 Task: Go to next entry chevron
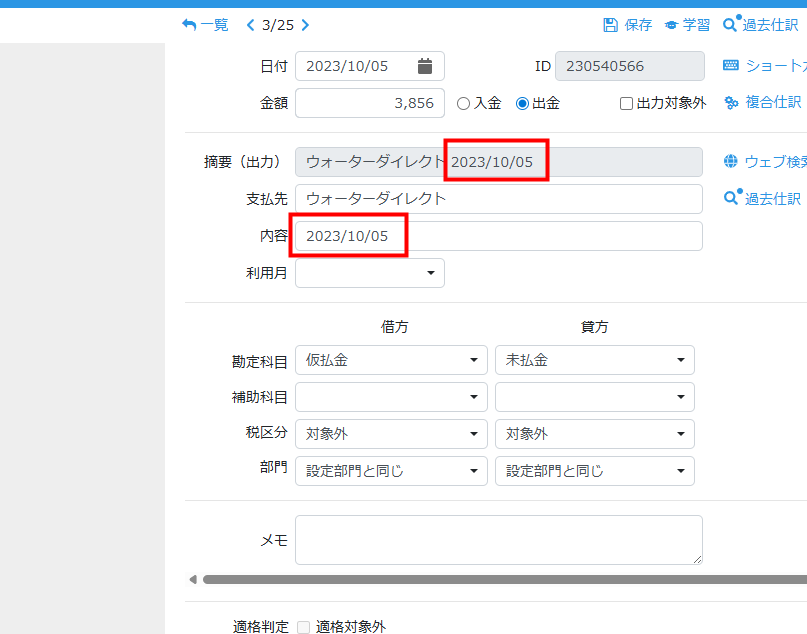305,25
